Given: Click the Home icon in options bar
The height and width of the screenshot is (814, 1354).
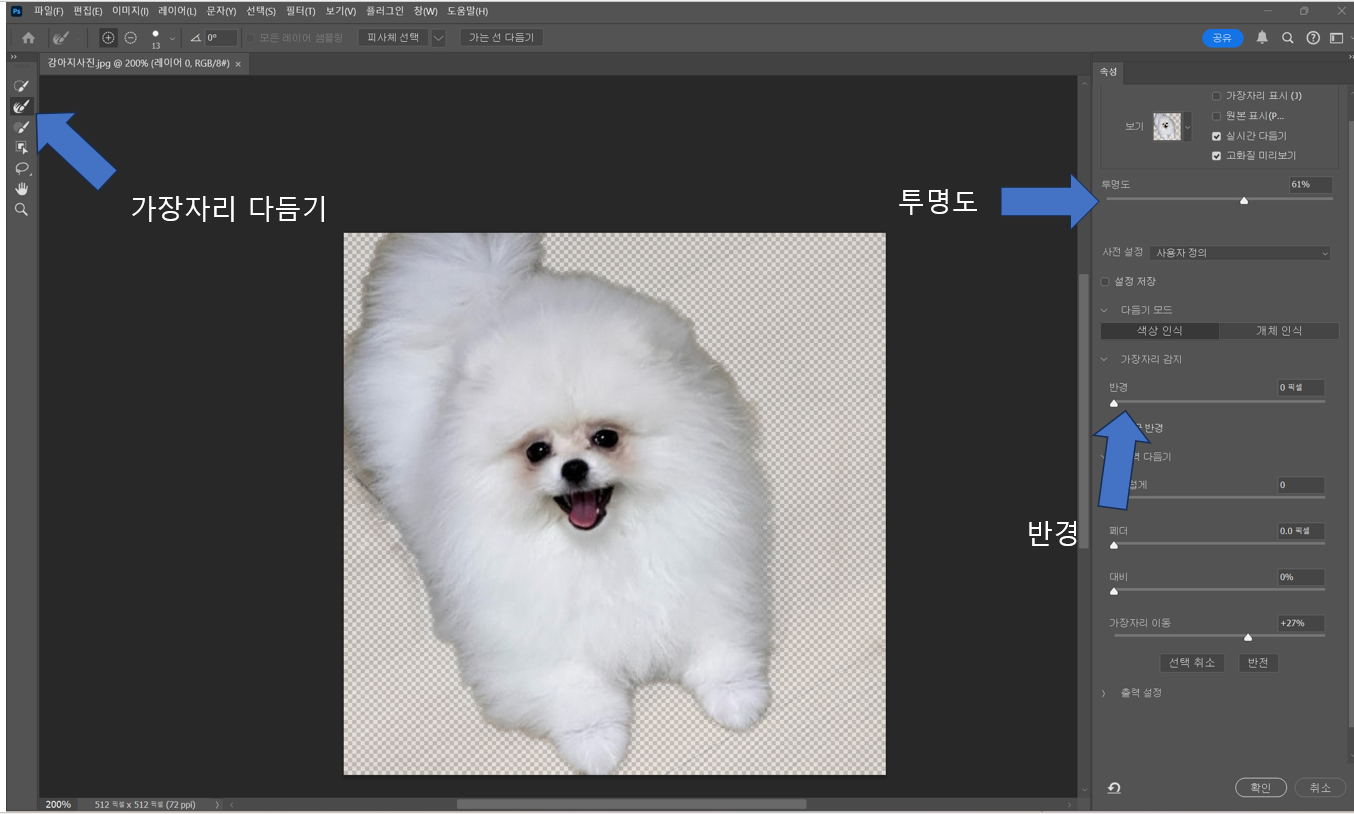Looking at the screenshot, I should (x=28, y=38).
